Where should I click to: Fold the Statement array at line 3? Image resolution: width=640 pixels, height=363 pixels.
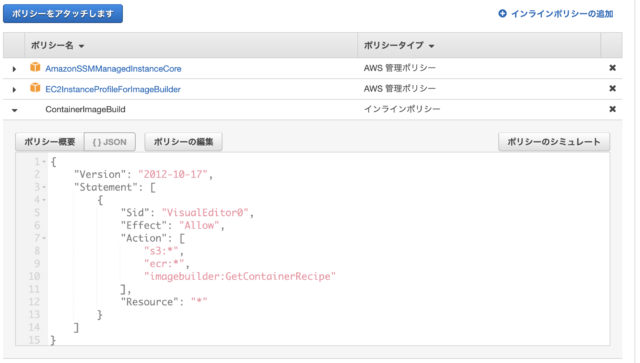pos(44,187)
